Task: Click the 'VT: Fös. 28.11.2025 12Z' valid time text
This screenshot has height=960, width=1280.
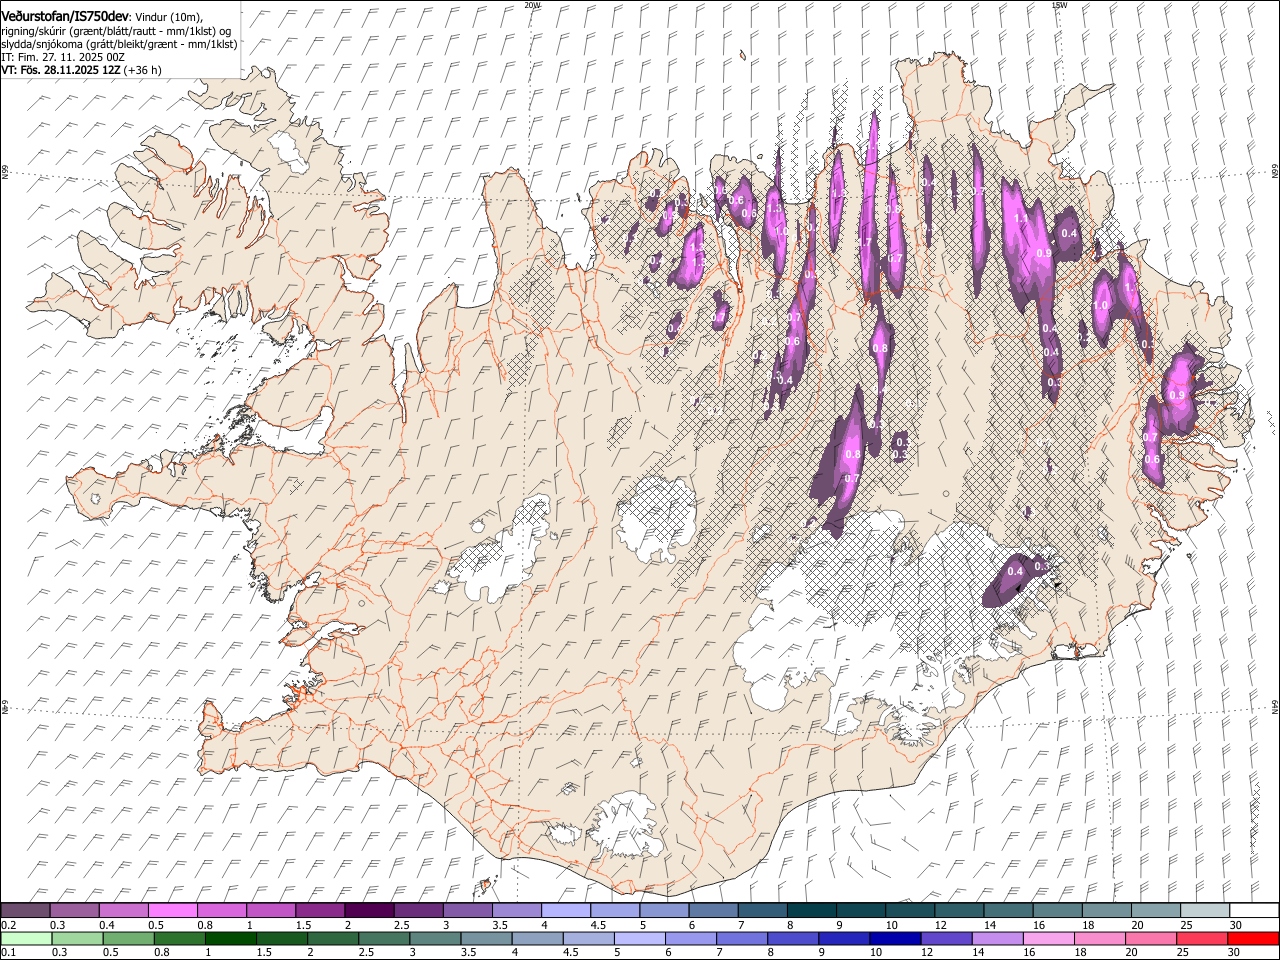Action: coord(61,71)
